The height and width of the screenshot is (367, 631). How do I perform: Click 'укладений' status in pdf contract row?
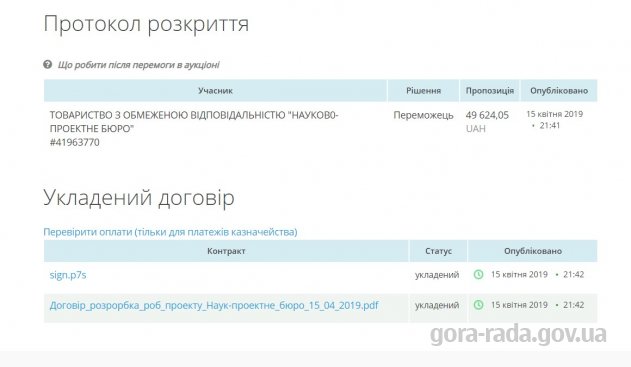pos(437,305)
